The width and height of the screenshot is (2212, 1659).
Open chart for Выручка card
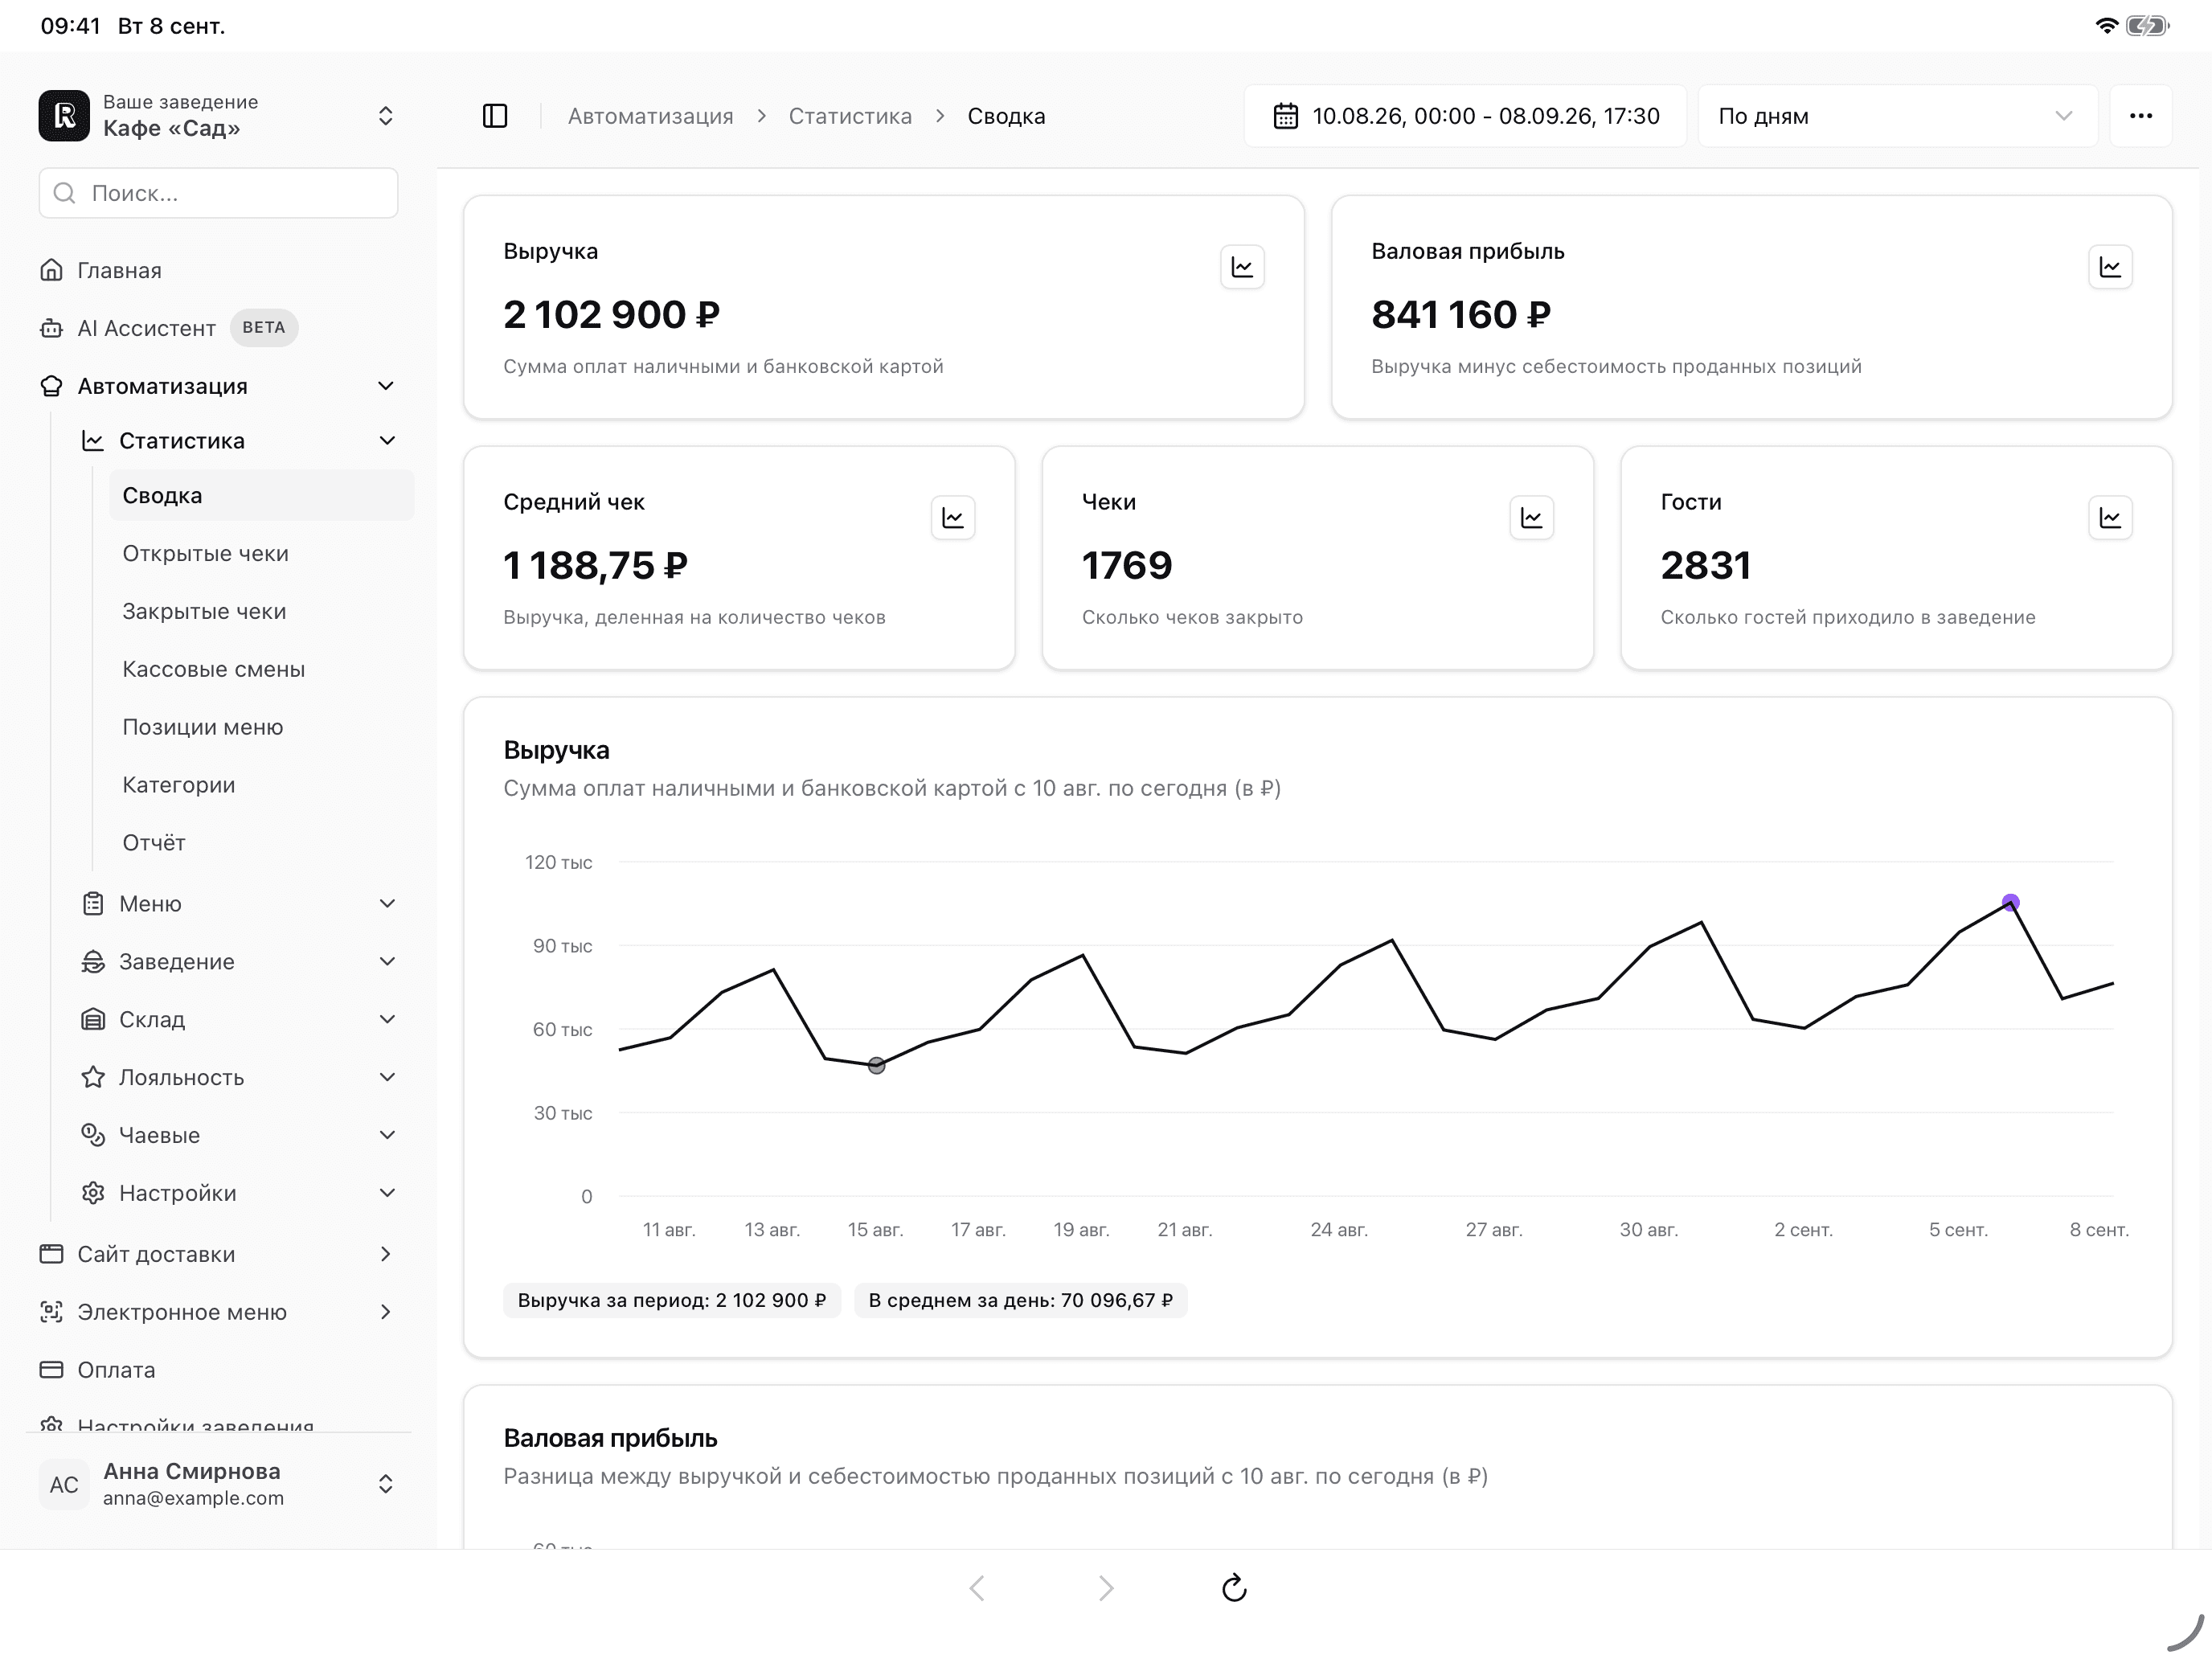tap(1242, 267)
